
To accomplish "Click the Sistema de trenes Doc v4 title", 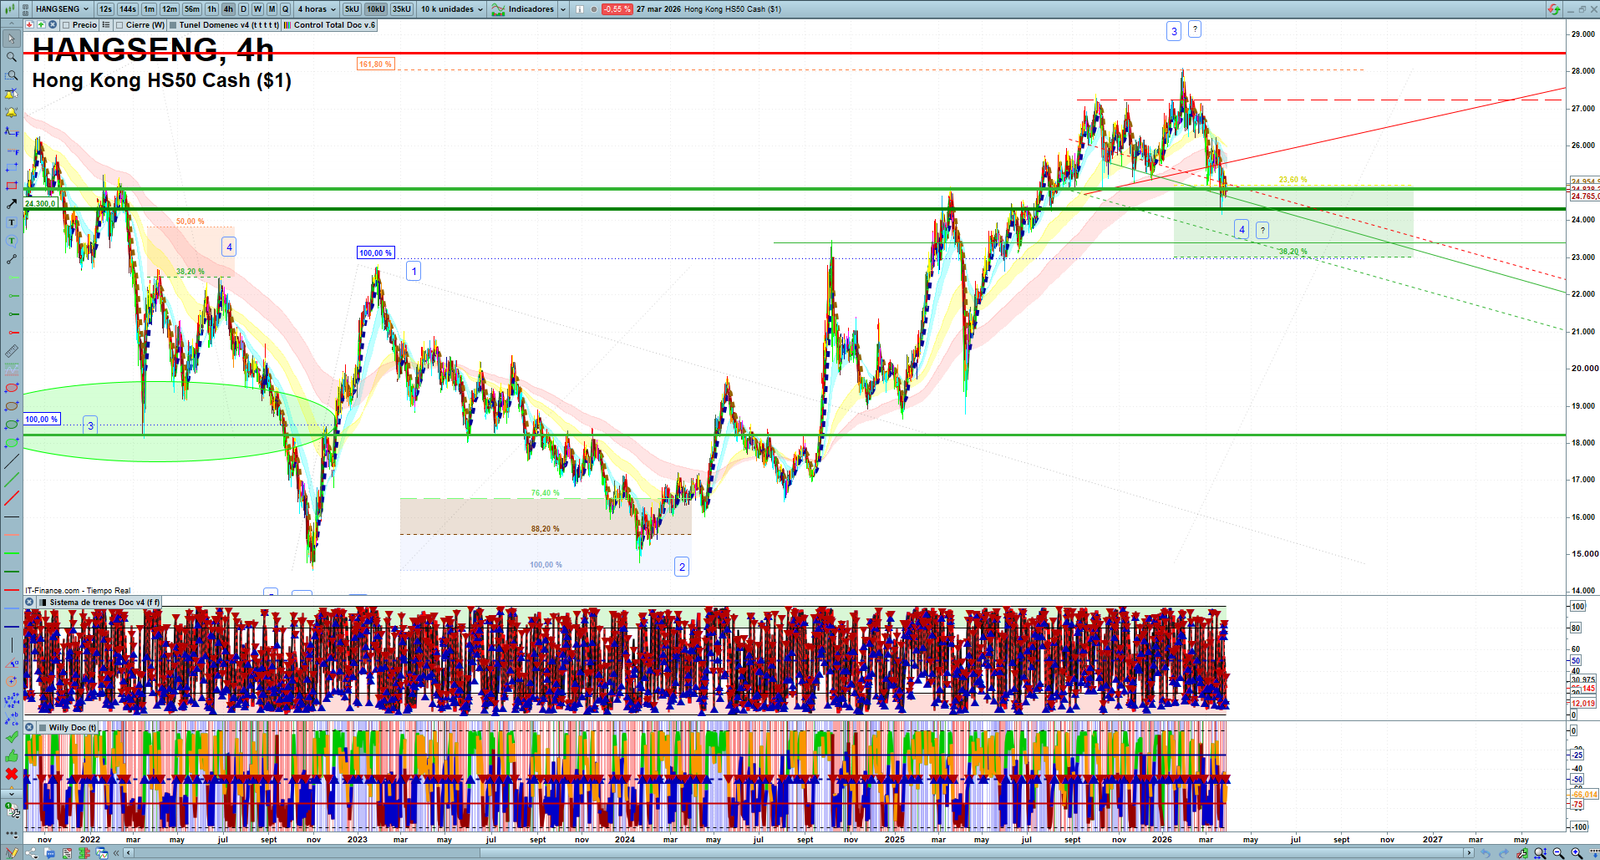I will [105, 602].
